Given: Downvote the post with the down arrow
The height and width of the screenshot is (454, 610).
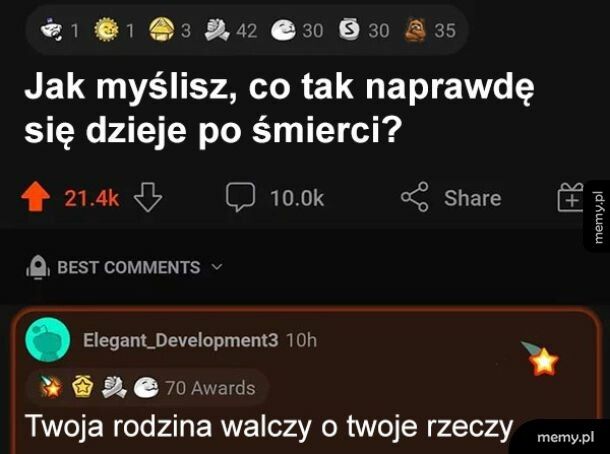Looking at the screenshot, I should click(148, 197).
